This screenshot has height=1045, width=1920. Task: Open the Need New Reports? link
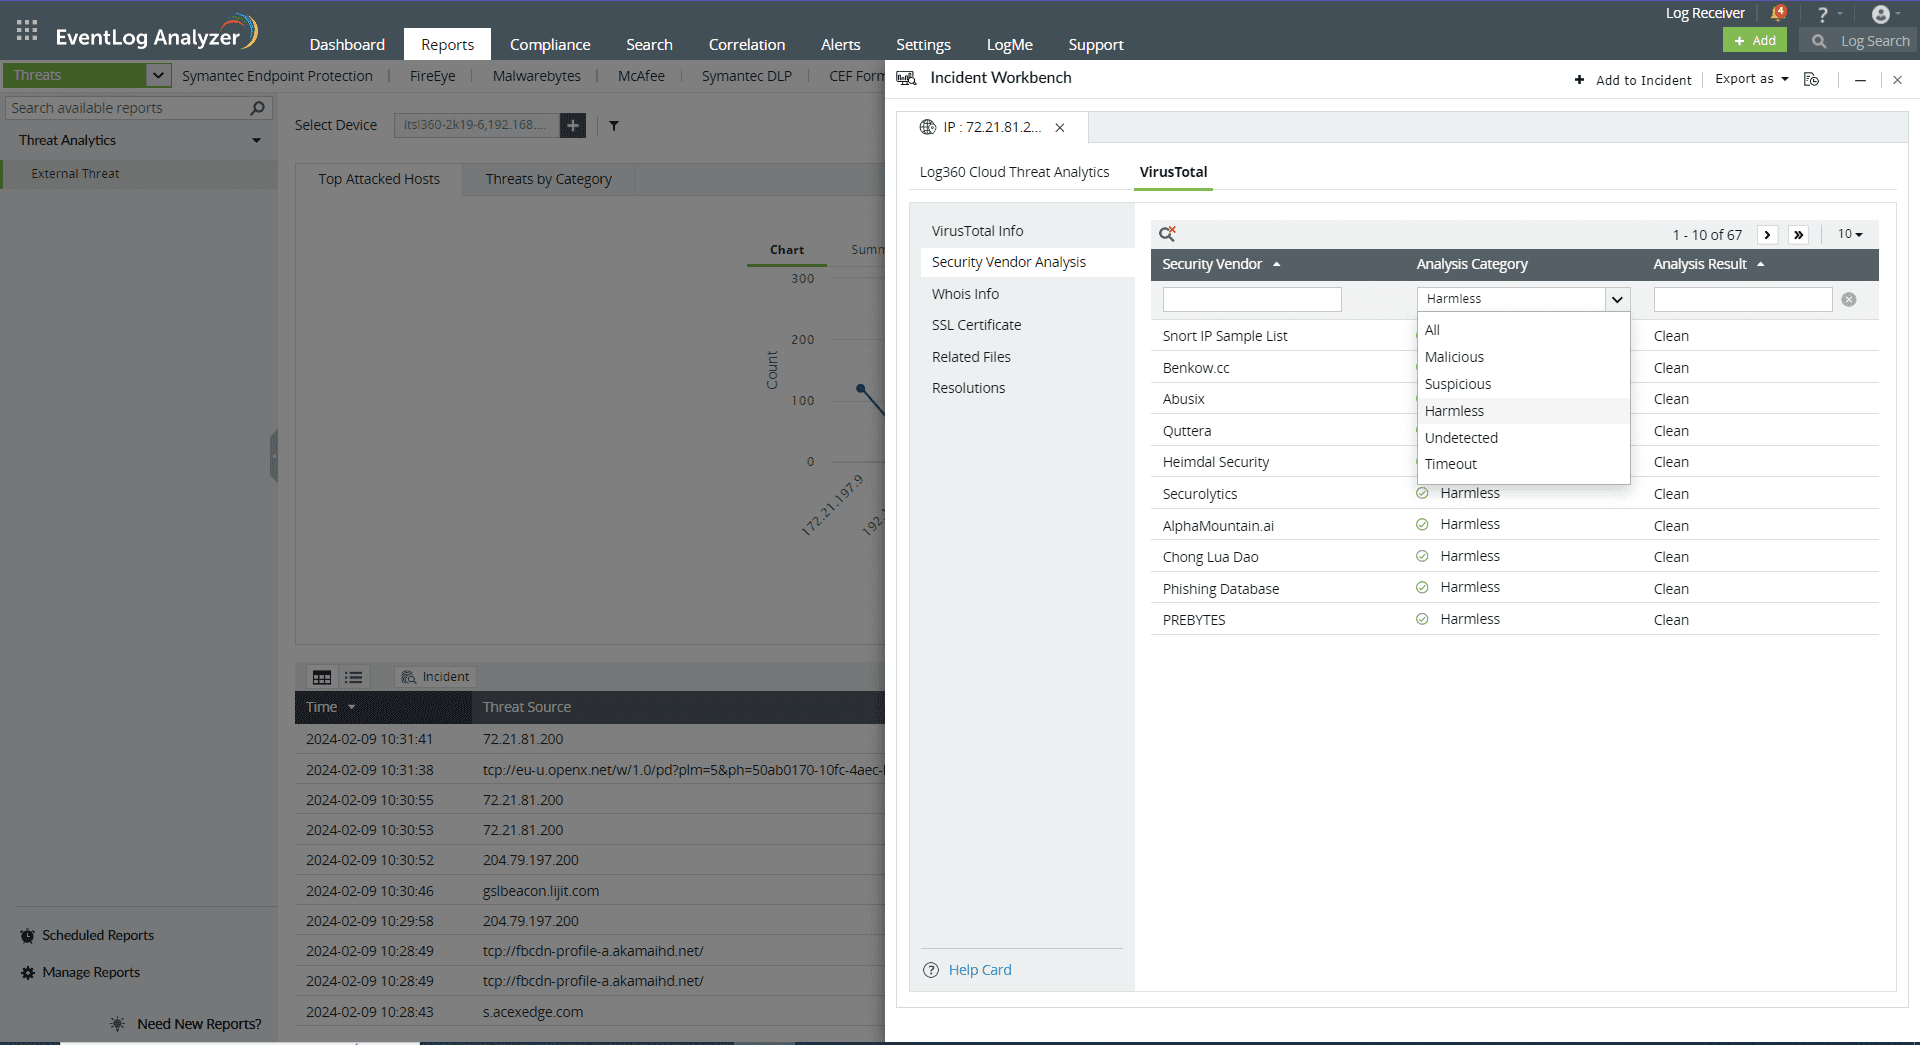coord(199,1024)
